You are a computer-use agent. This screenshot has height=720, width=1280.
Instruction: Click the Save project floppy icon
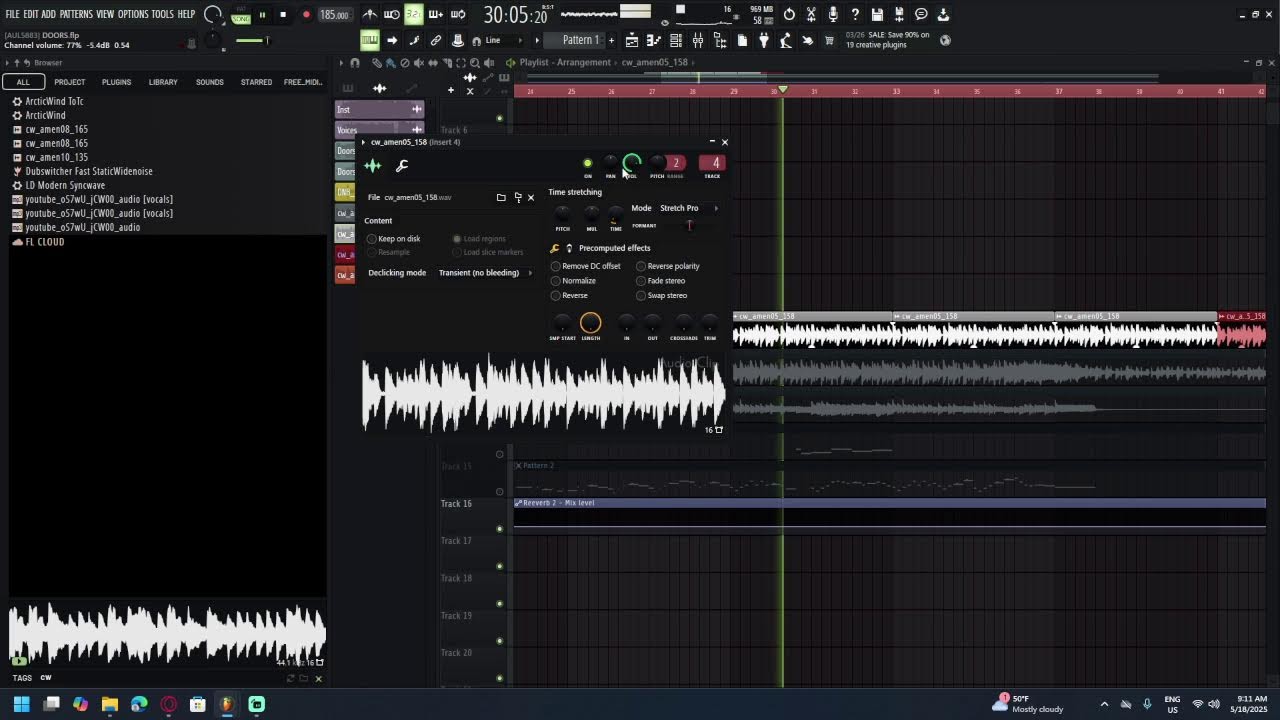point(877,14)
